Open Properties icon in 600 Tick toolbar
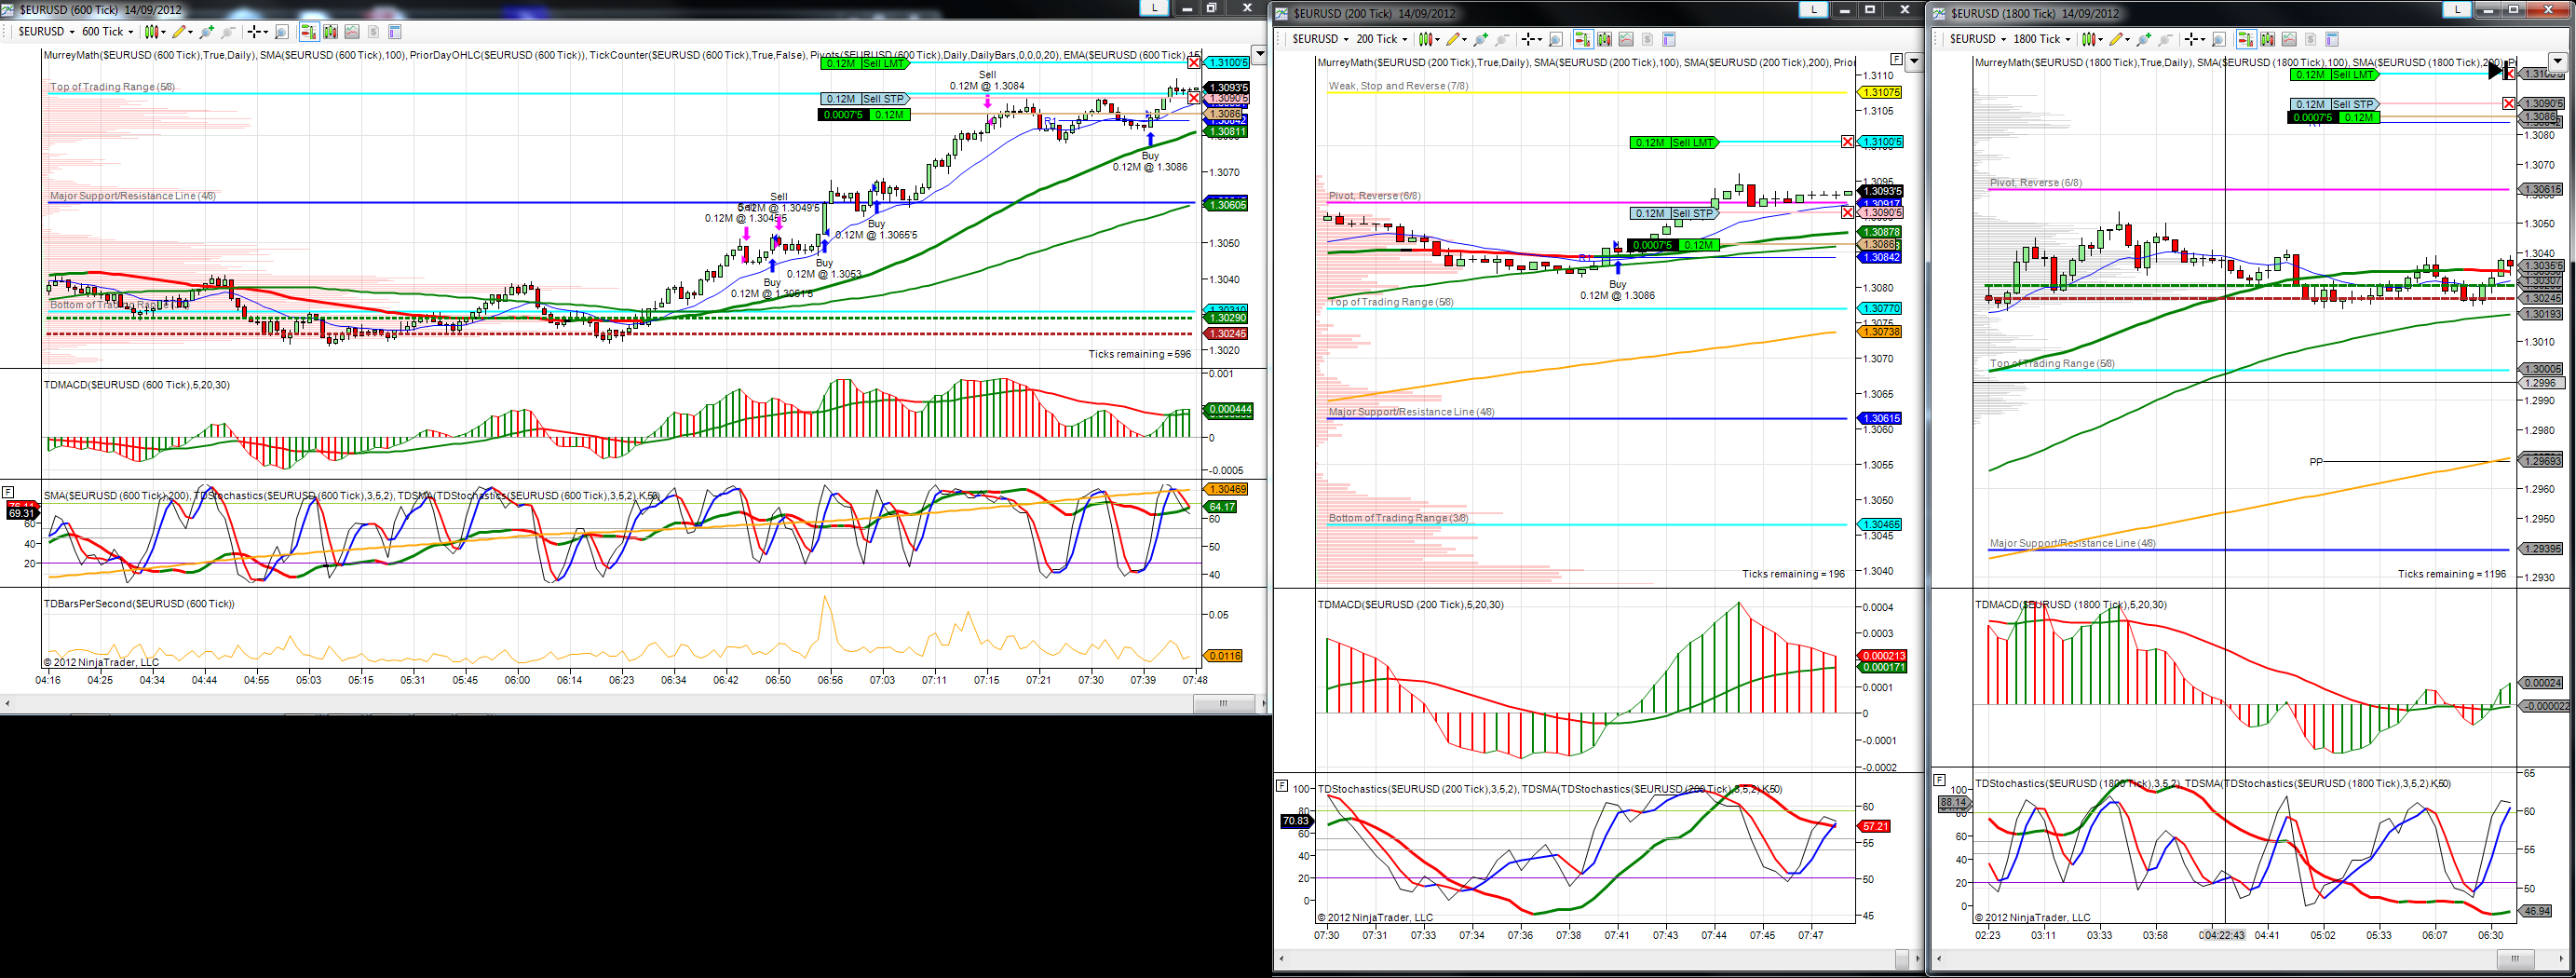 pos(395,32)
